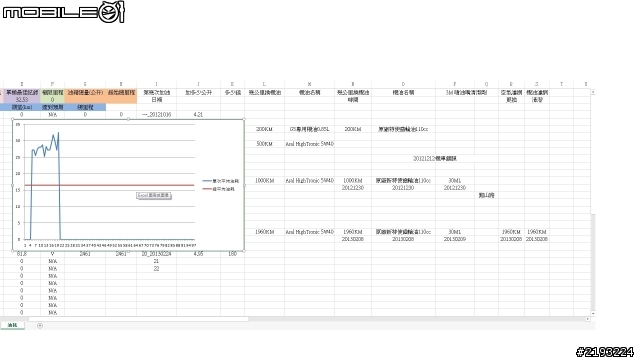Open the 油耗 sheet tab
This screenshot has width=640, height=360.
pos(12,325)
